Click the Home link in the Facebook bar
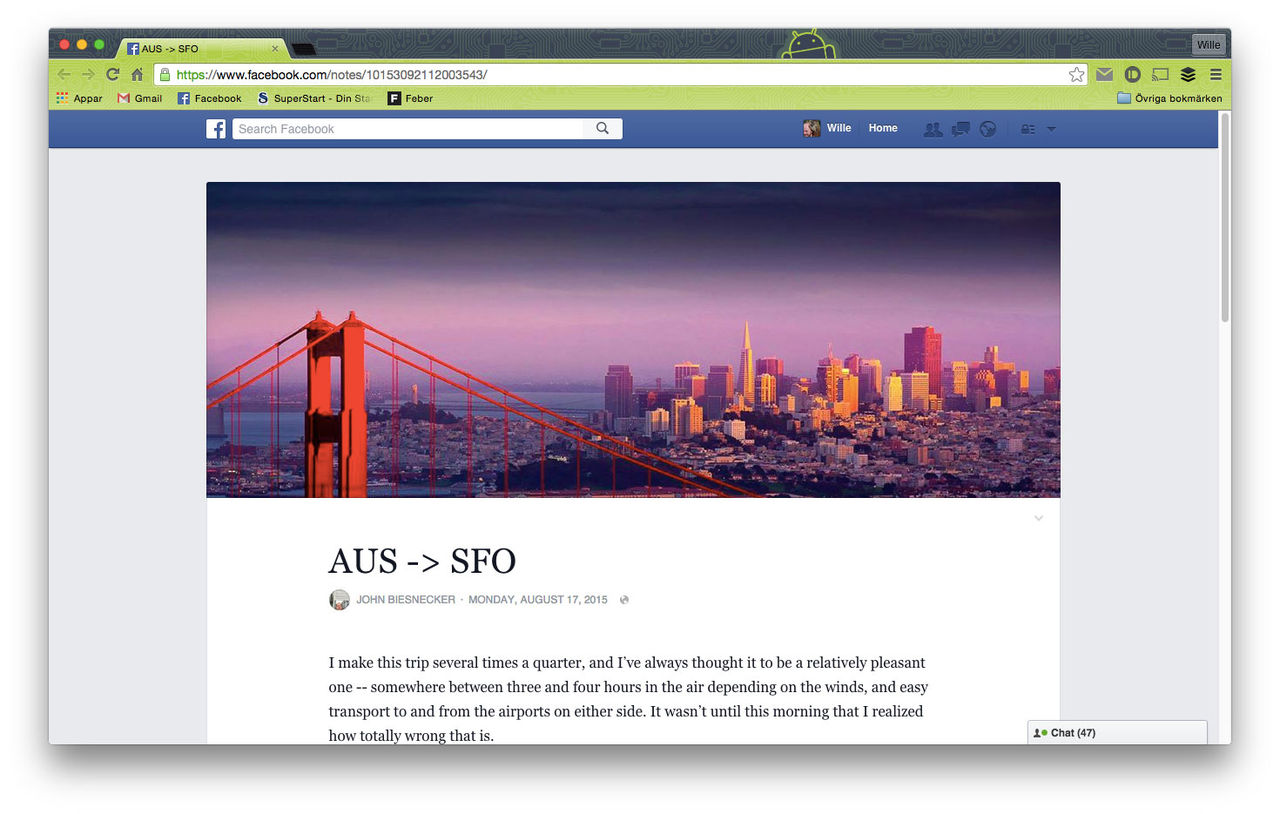 click(883, 128)
